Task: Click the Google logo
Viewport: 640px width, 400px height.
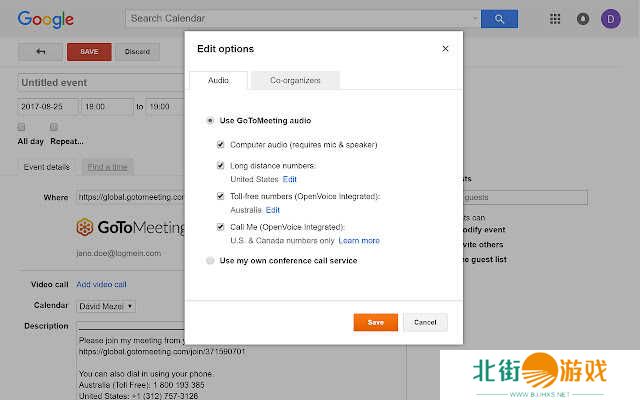Action: click(x=45, y=18)
